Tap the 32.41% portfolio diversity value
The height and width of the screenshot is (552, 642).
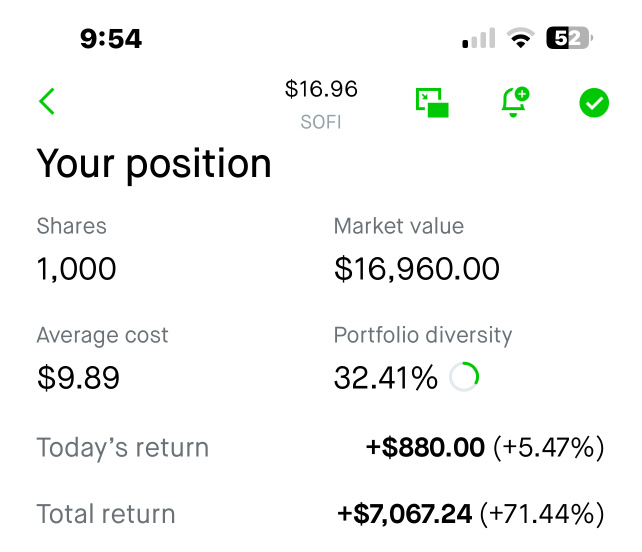coord(386,378)
